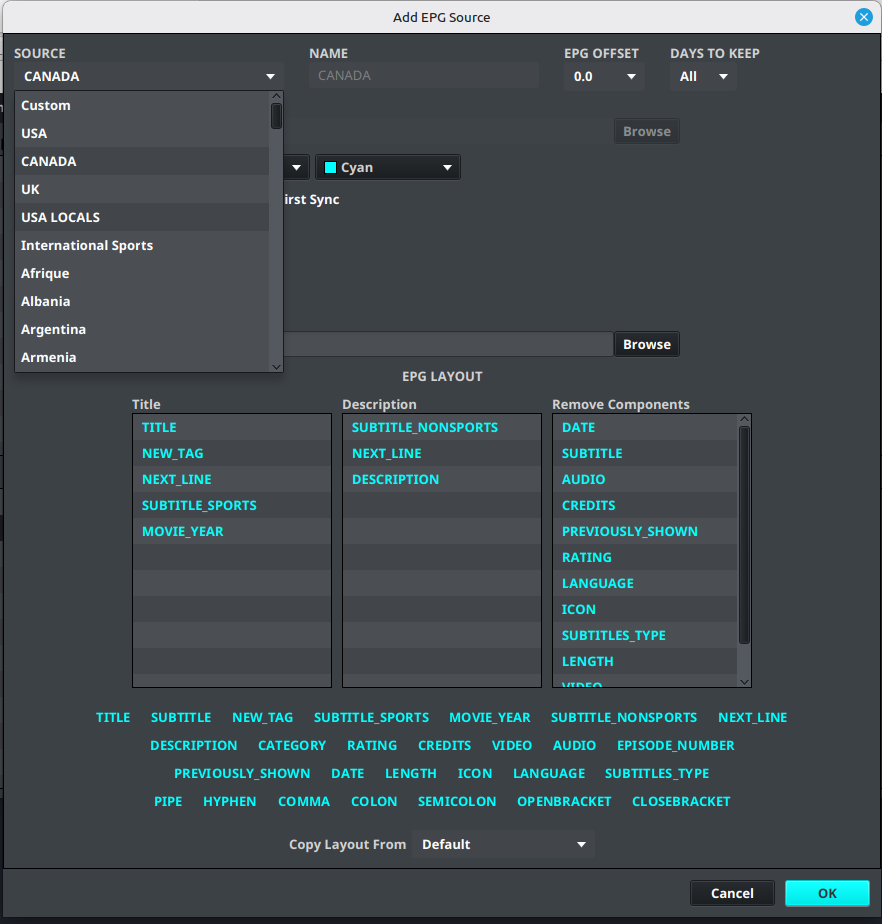Select Albania from the source list

tap(142, 301)
